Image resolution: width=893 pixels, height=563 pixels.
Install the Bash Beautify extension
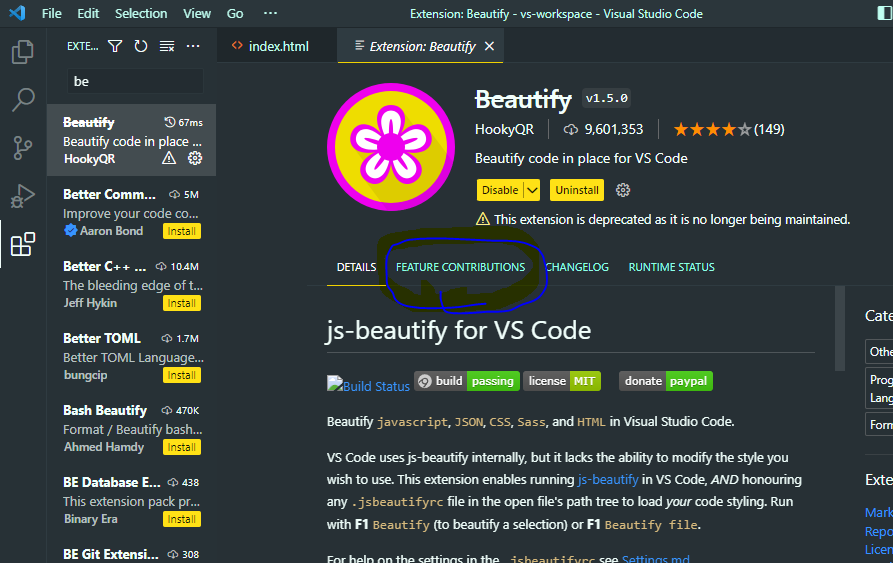182,447
